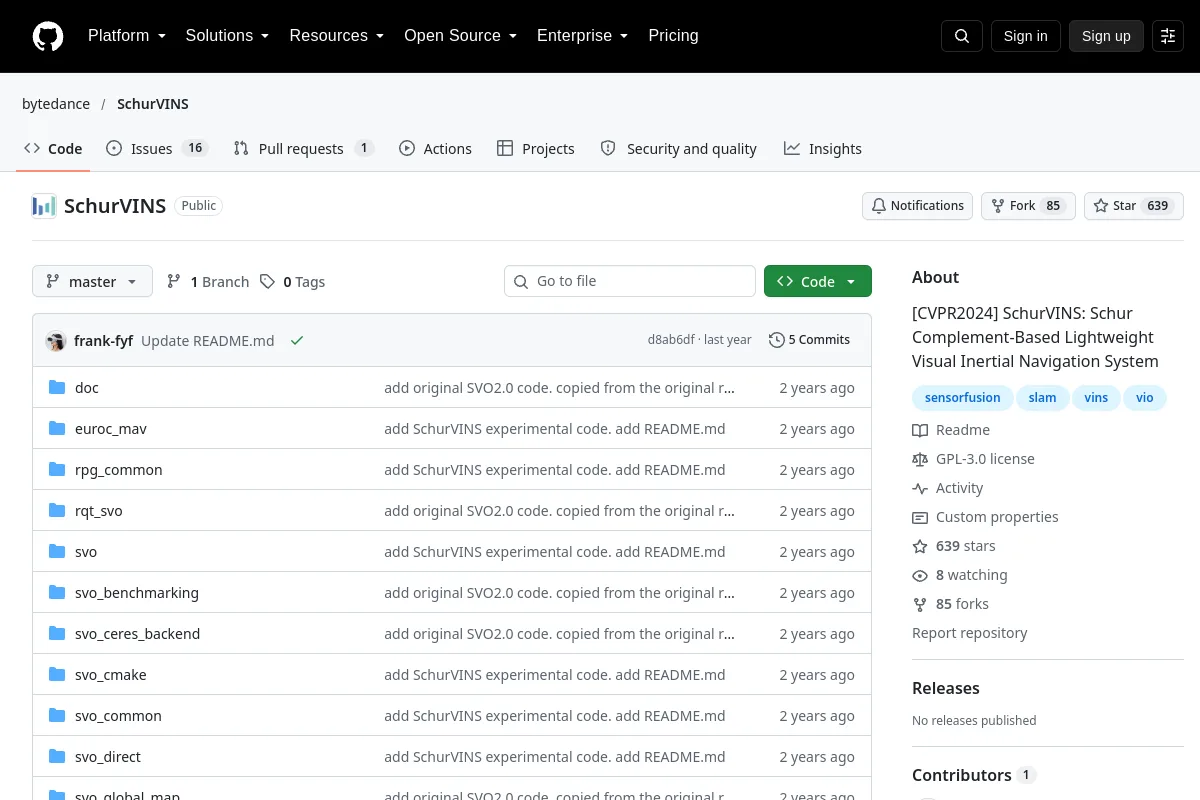
Task: Focus the Go to file field
Action: (630, 282)
